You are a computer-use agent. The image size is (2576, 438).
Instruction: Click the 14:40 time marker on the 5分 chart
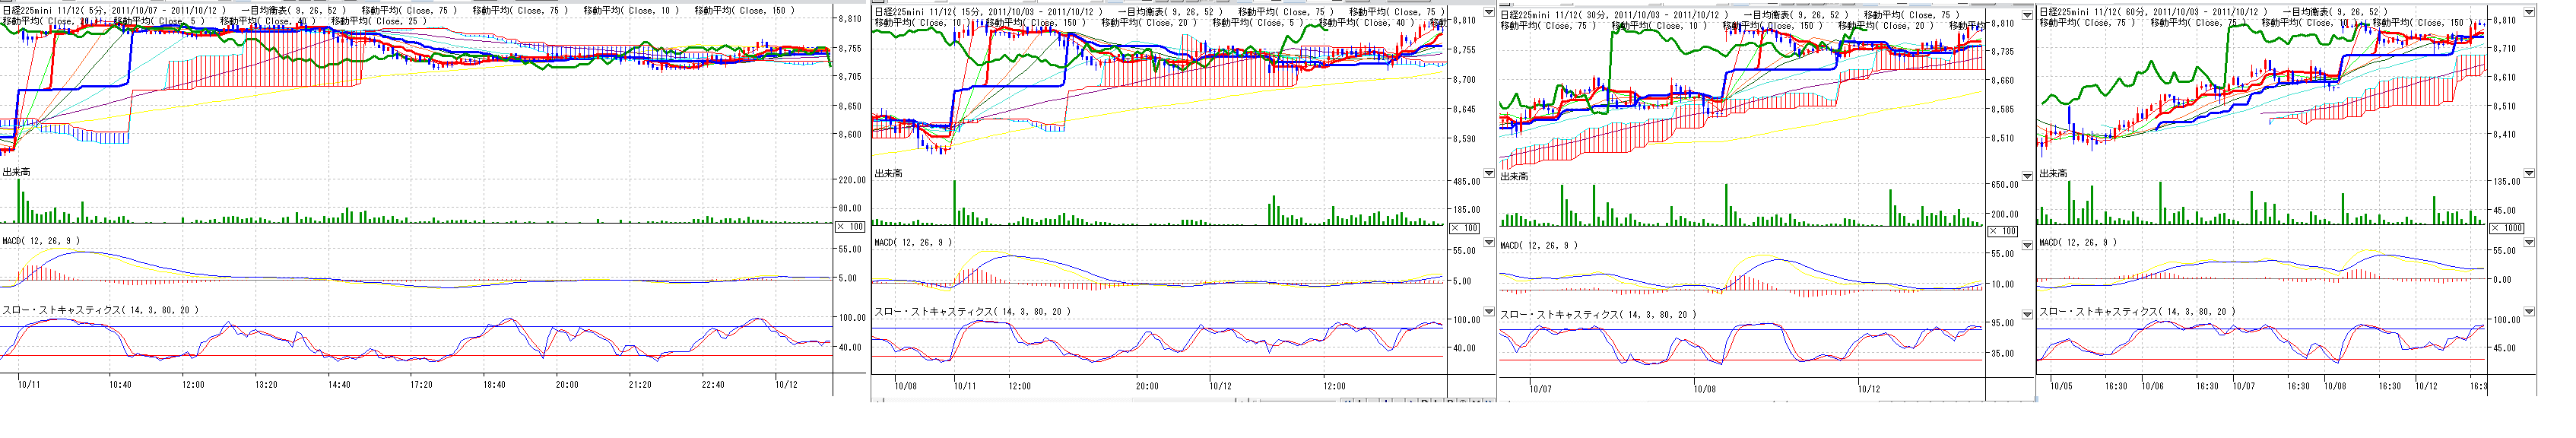pyautogui.click(x=339, y=384)
